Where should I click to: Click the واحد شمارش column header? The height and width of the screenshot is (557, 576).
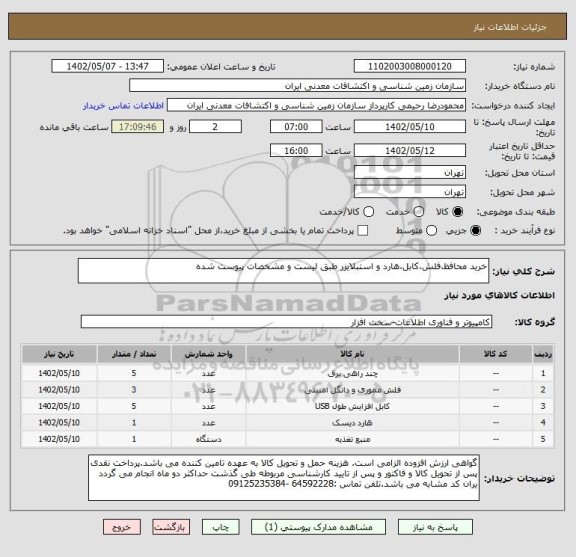[208, 354]
